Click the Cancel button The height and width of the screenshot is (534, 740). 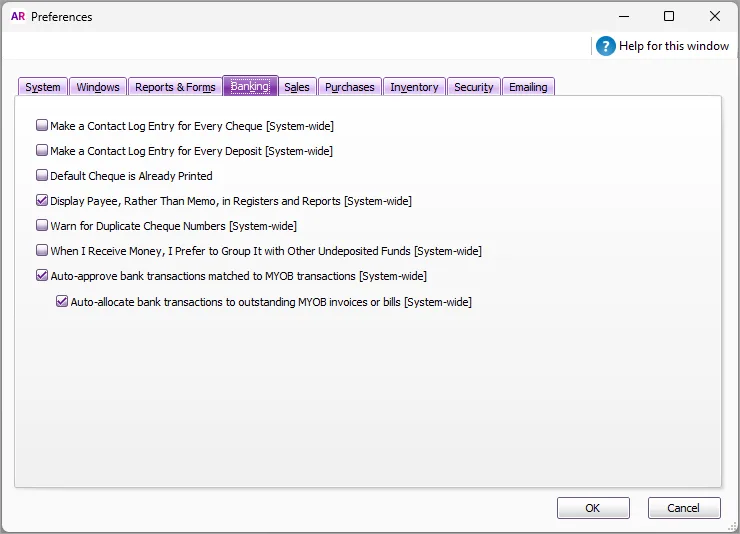pos(684,508)
